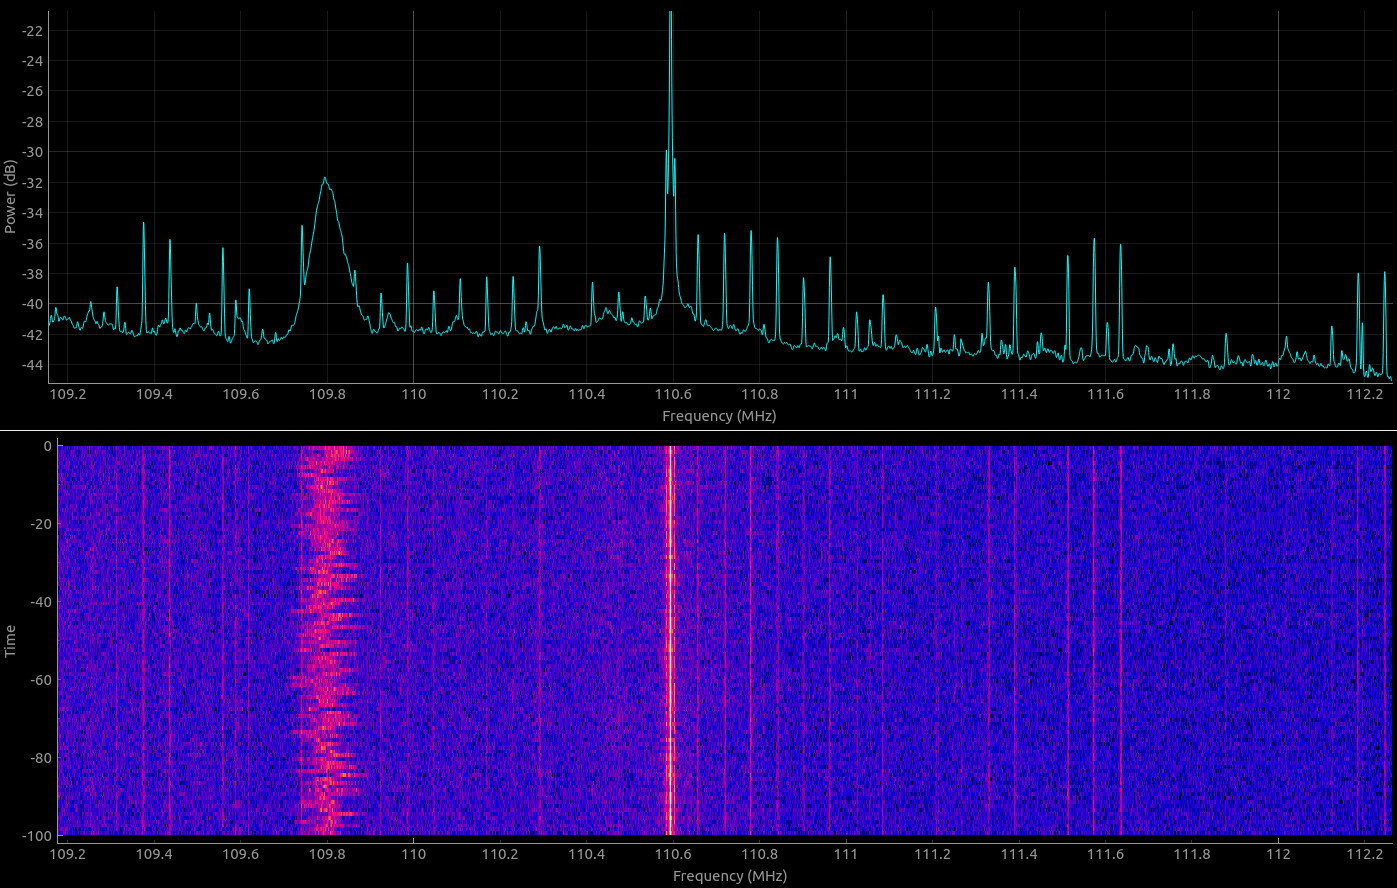The width and height of the screenshot is (1397, 888).
Task: Click "Frequency (MHz)" label below the waterfall
Action: (x=729, y=876)
